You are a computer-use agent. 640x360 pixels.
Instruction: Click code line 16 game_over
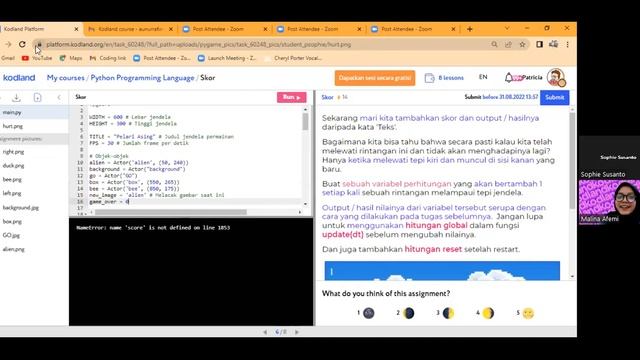(109, 202)
